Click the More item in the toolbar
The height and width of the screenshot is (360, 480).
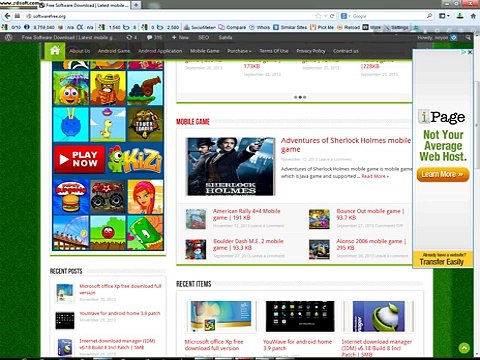point(372,27)
